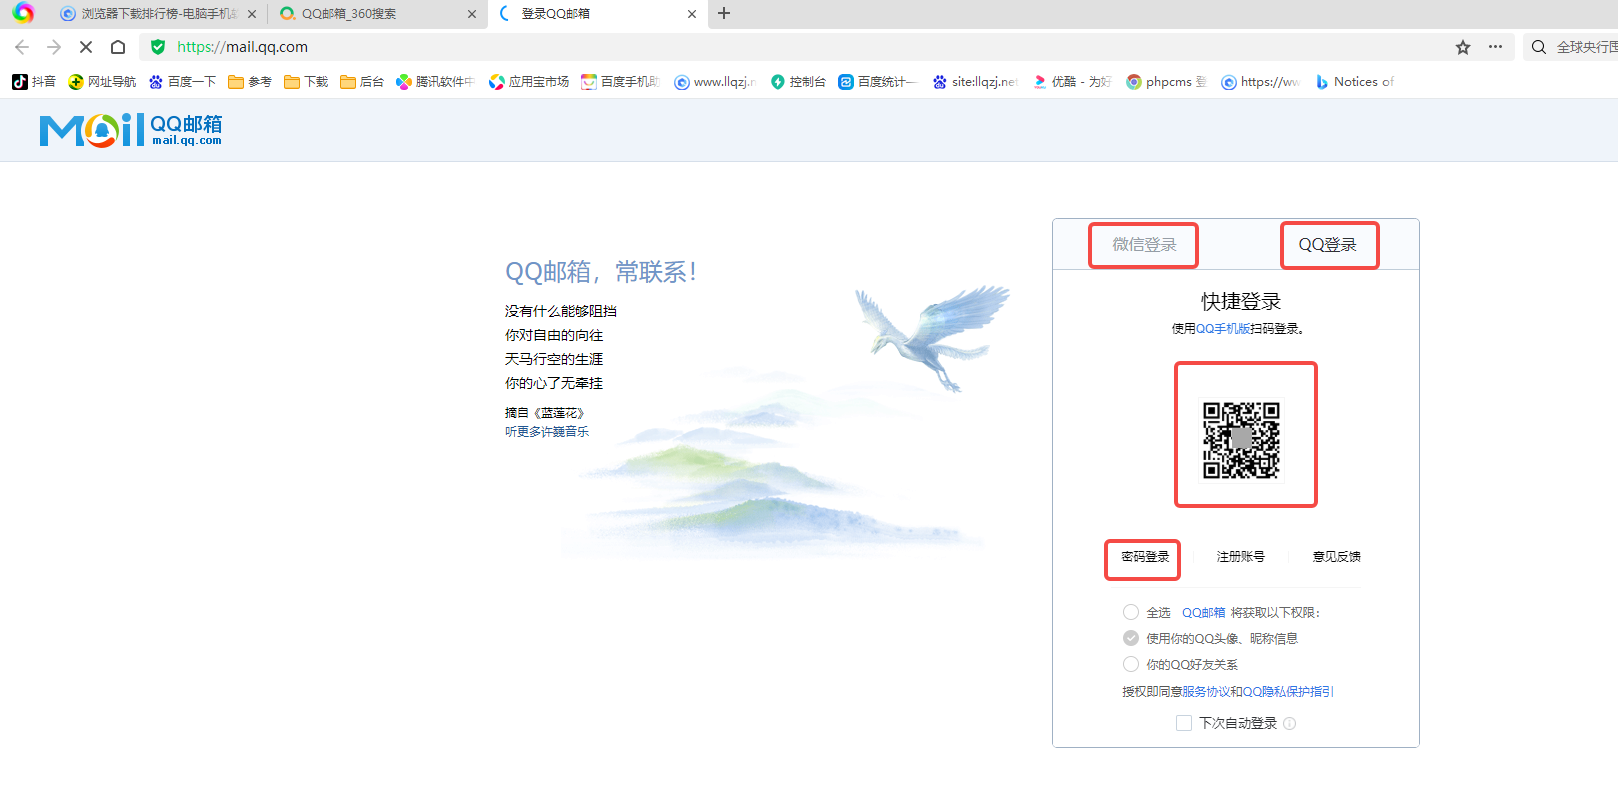This screenshot has width=1618, height=810.
Task: Click the QQ邮箱 permissions link
Action: tap(1203, 613)
